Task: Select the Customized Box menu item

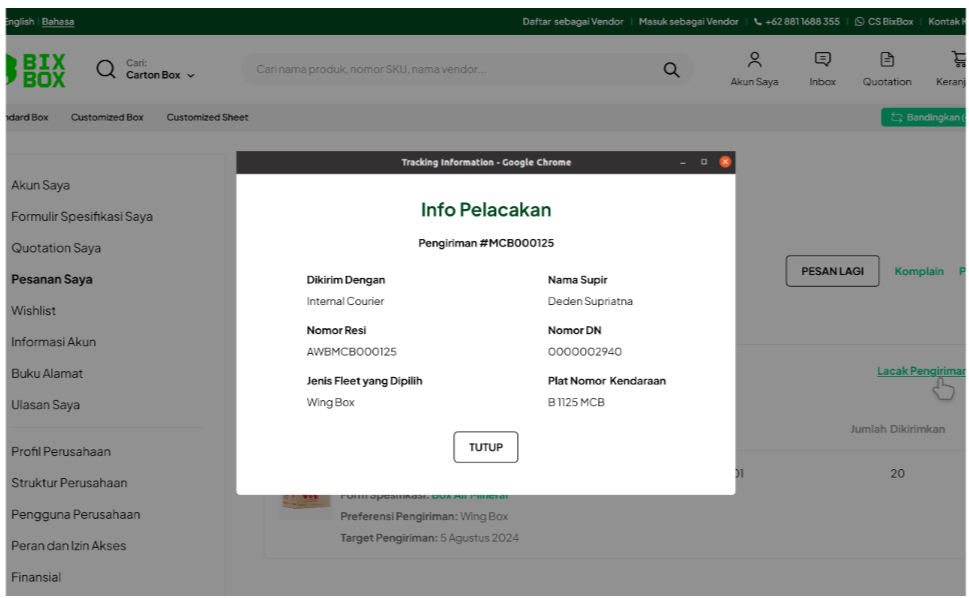Action: pos(107,118)
